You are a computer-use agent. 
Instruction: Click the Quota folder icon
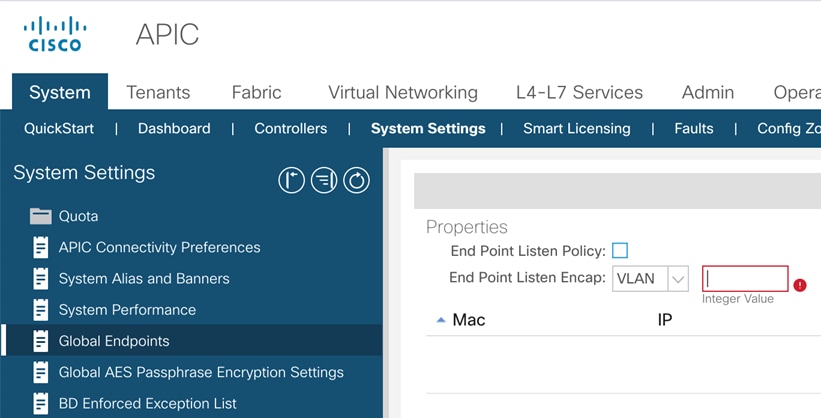pyautogui.click(x=41, y=216)
